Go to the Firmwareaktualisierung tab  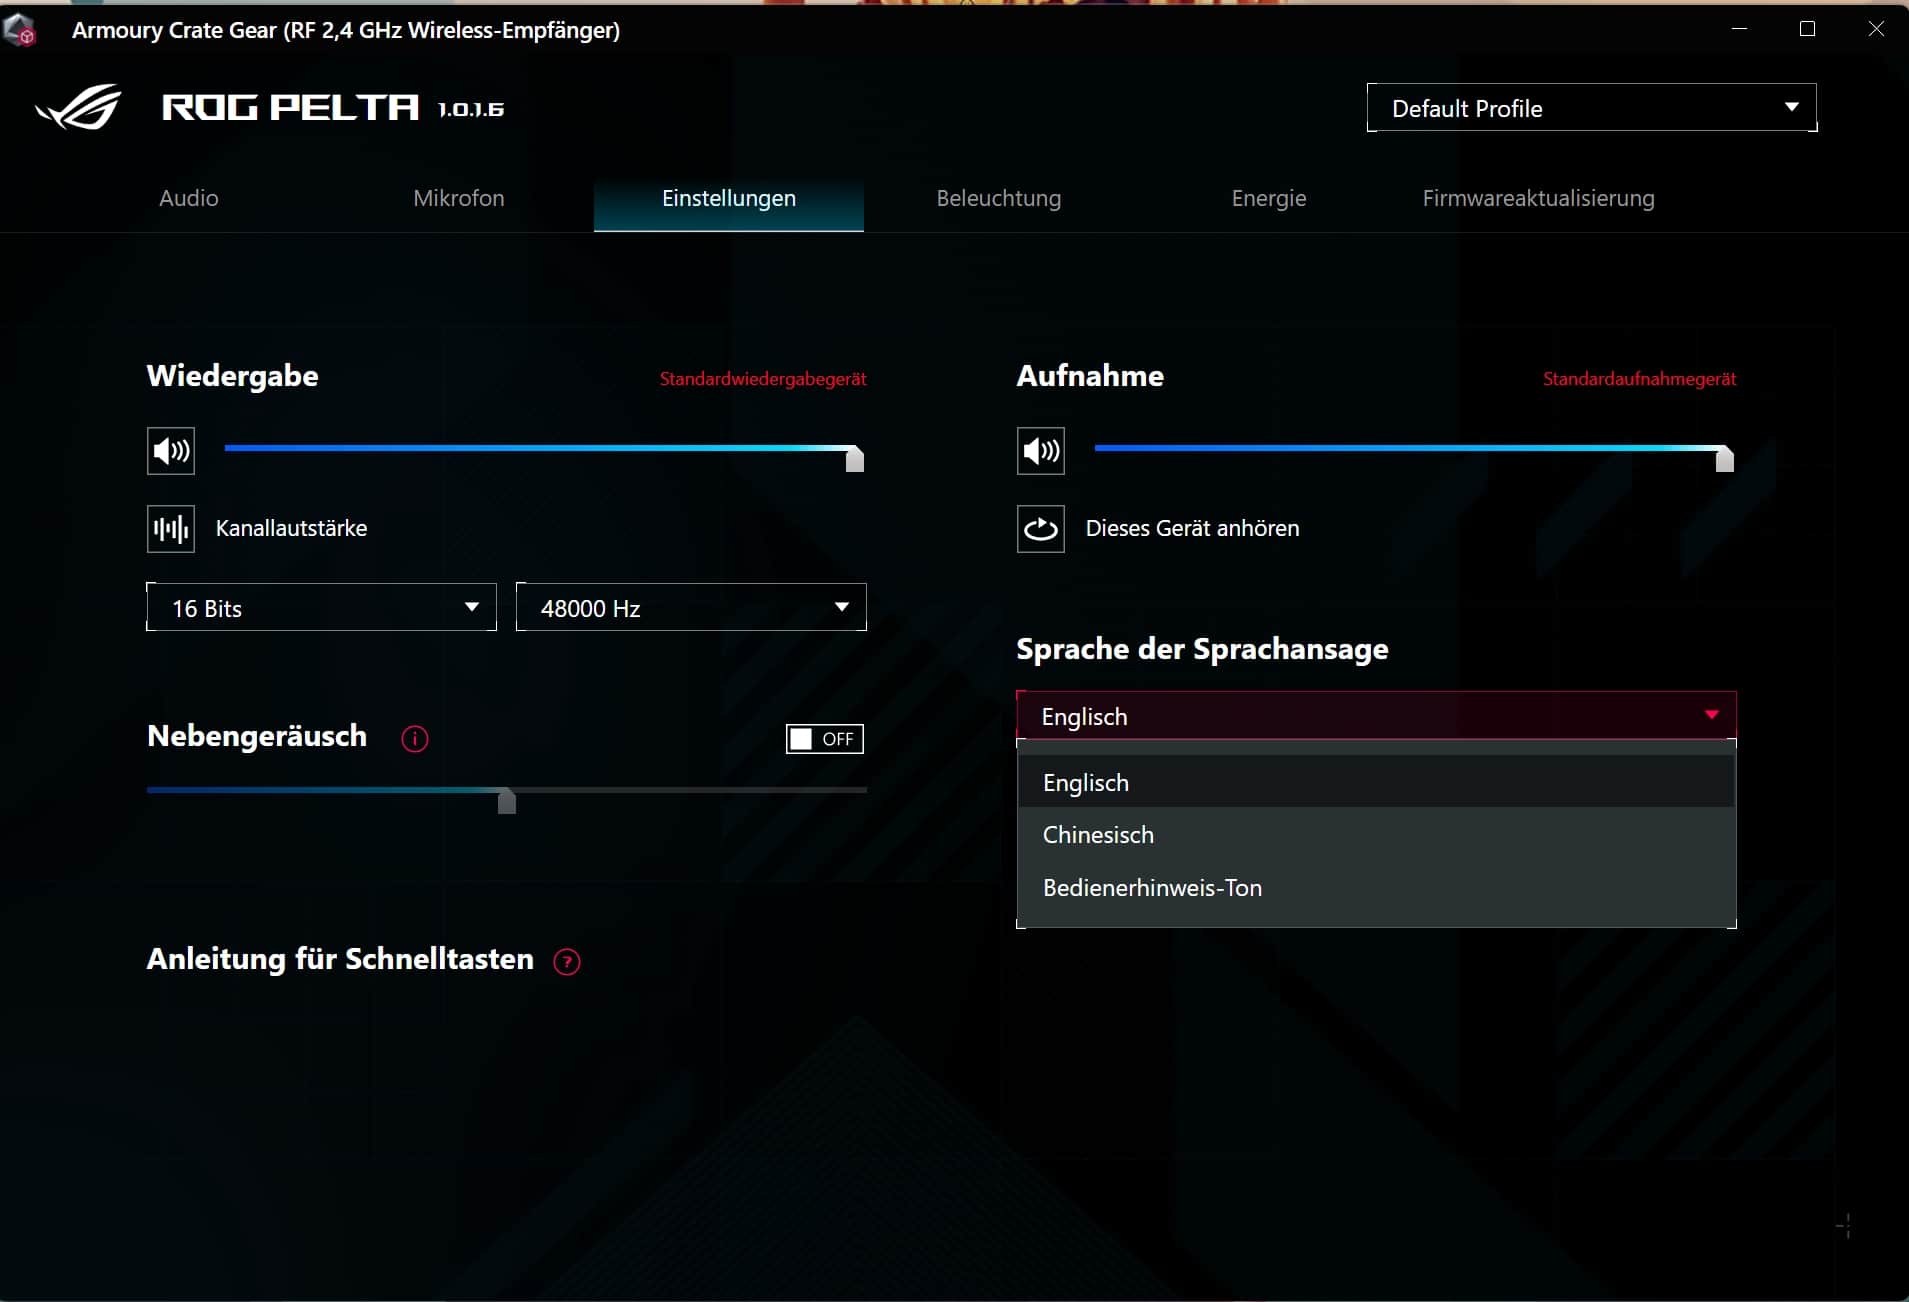pos(1538,198)
